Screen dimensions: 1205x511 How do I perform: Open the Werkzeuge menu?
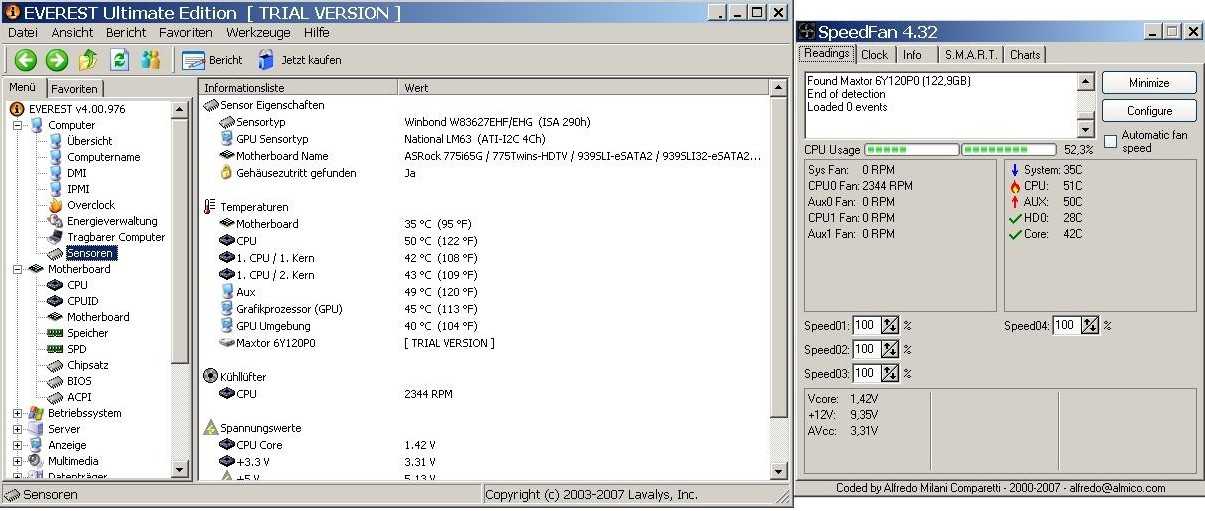pyautogui.click(x=258, y=33)
